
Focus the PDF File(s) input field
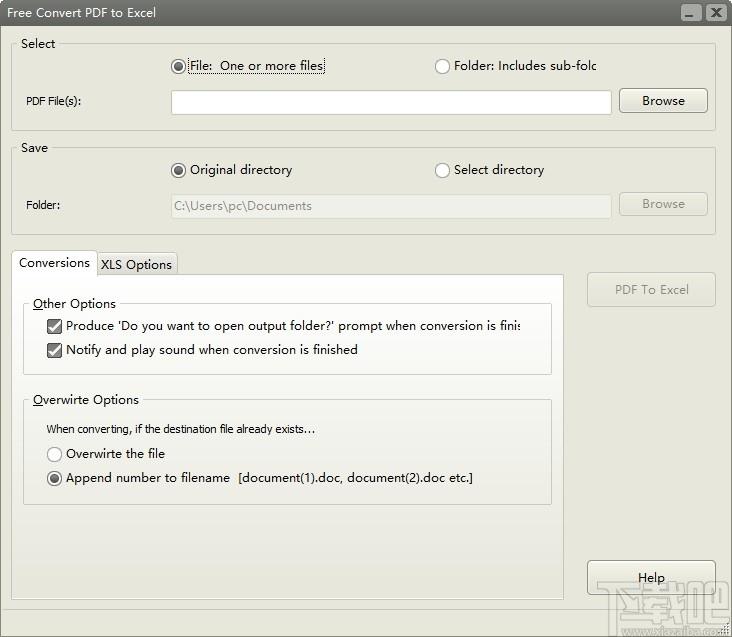tap(391, 102)
